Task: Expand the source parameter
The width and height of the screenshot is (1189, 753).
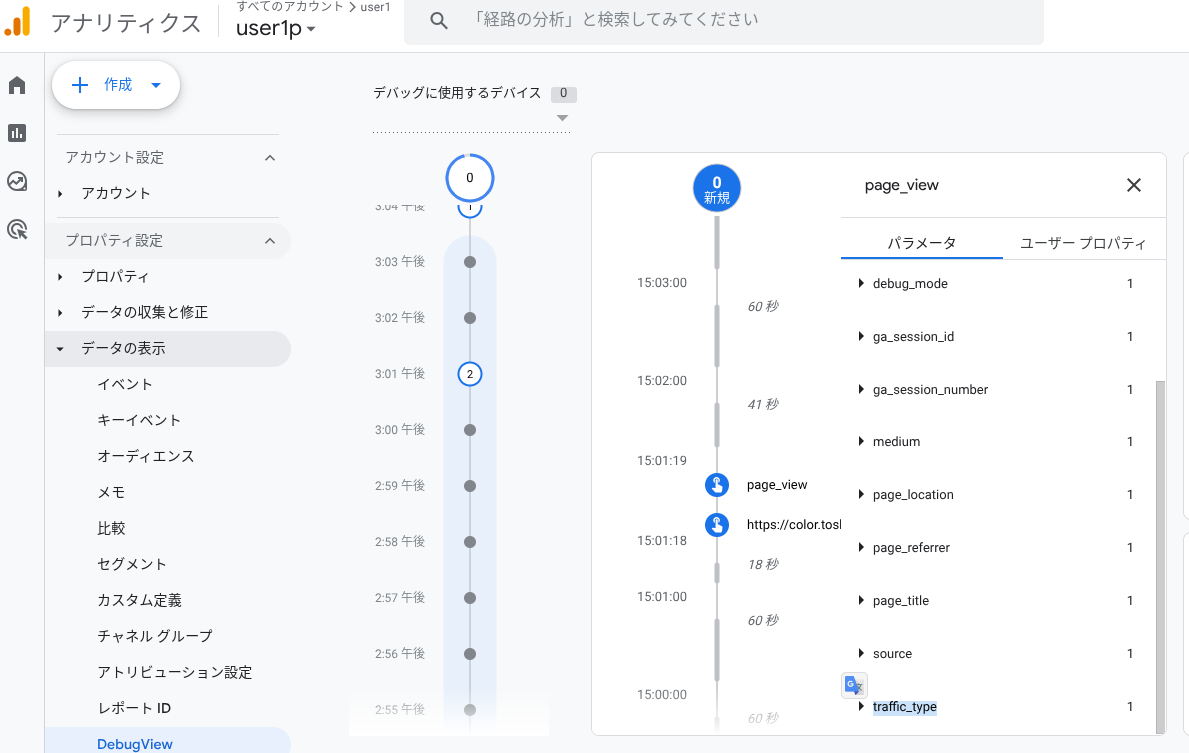Action: pyautogui.click(x=861, y=654)
